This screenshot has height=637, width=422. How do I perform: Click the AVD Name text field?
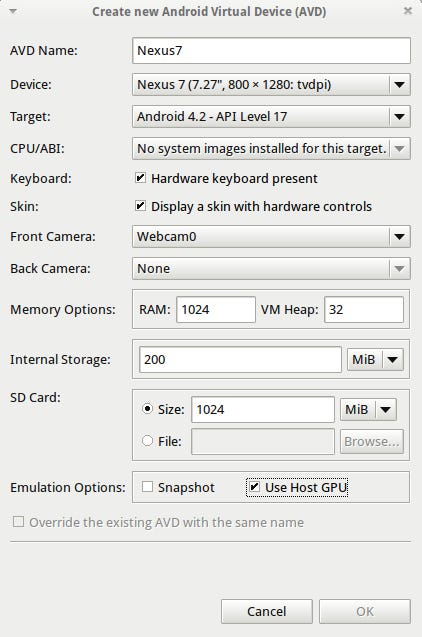pos(271,50)
